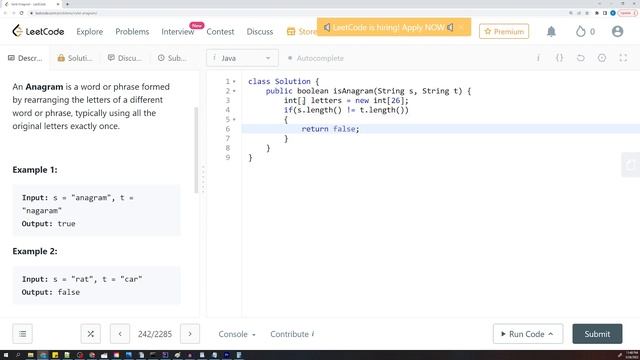
Task: Click the '242/2285' problem counter
Action: pos(155,334)
